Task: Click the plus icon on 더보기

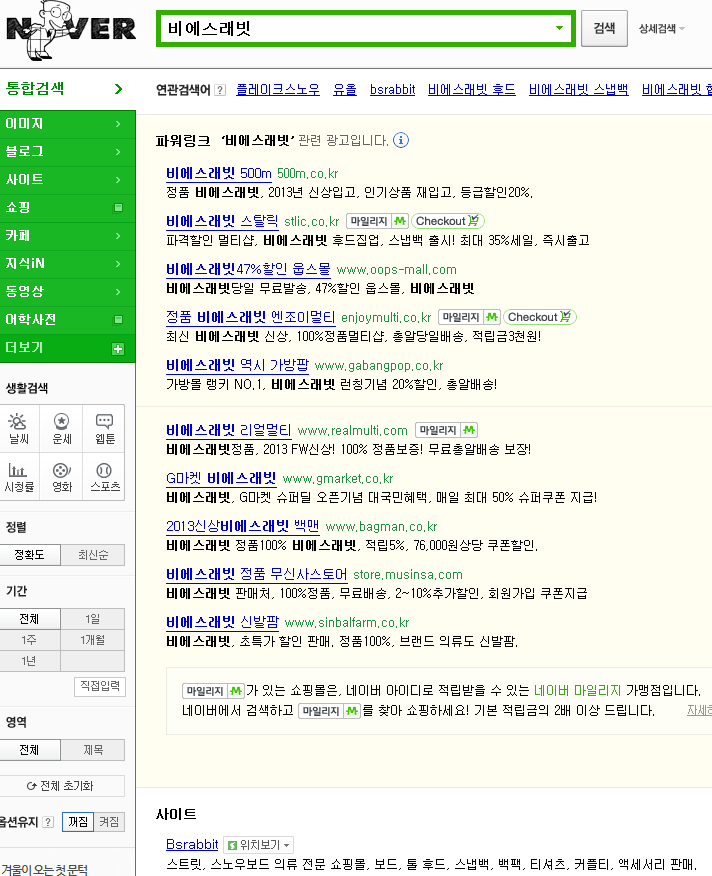Action: [x=118, y=349]
